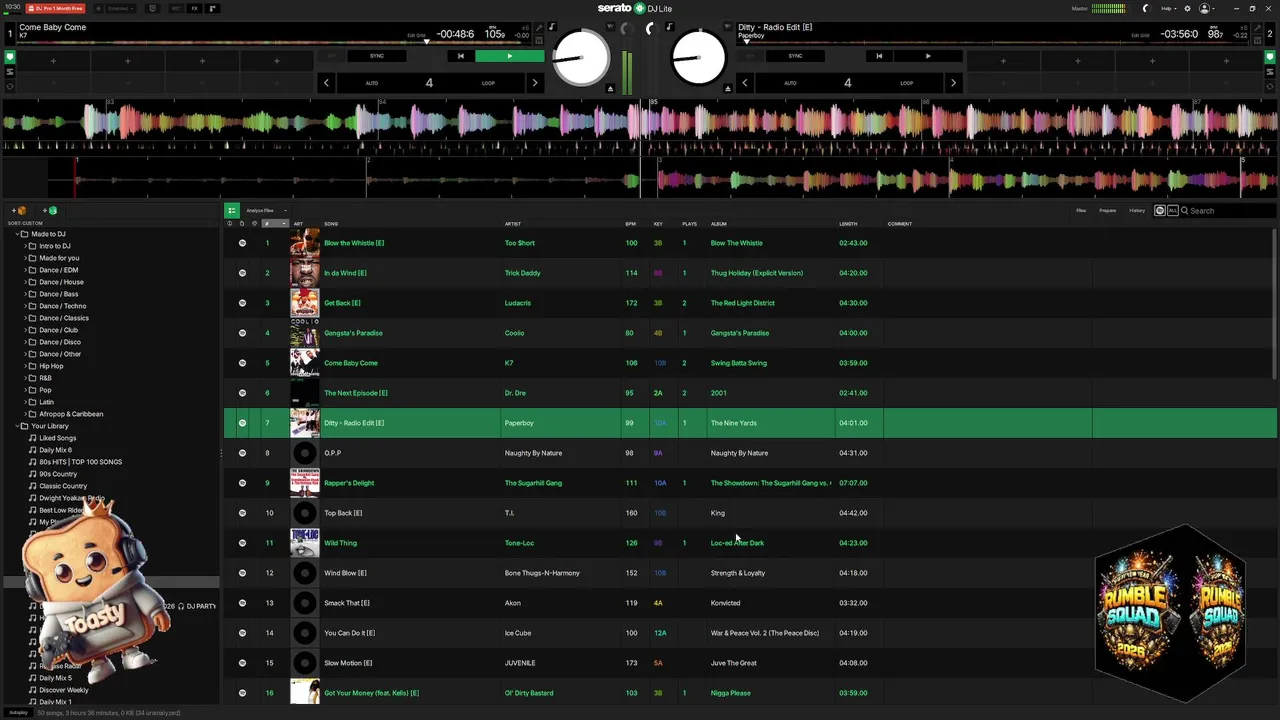
Task: Sort library by Artist column
Action: tap(513, 224)
